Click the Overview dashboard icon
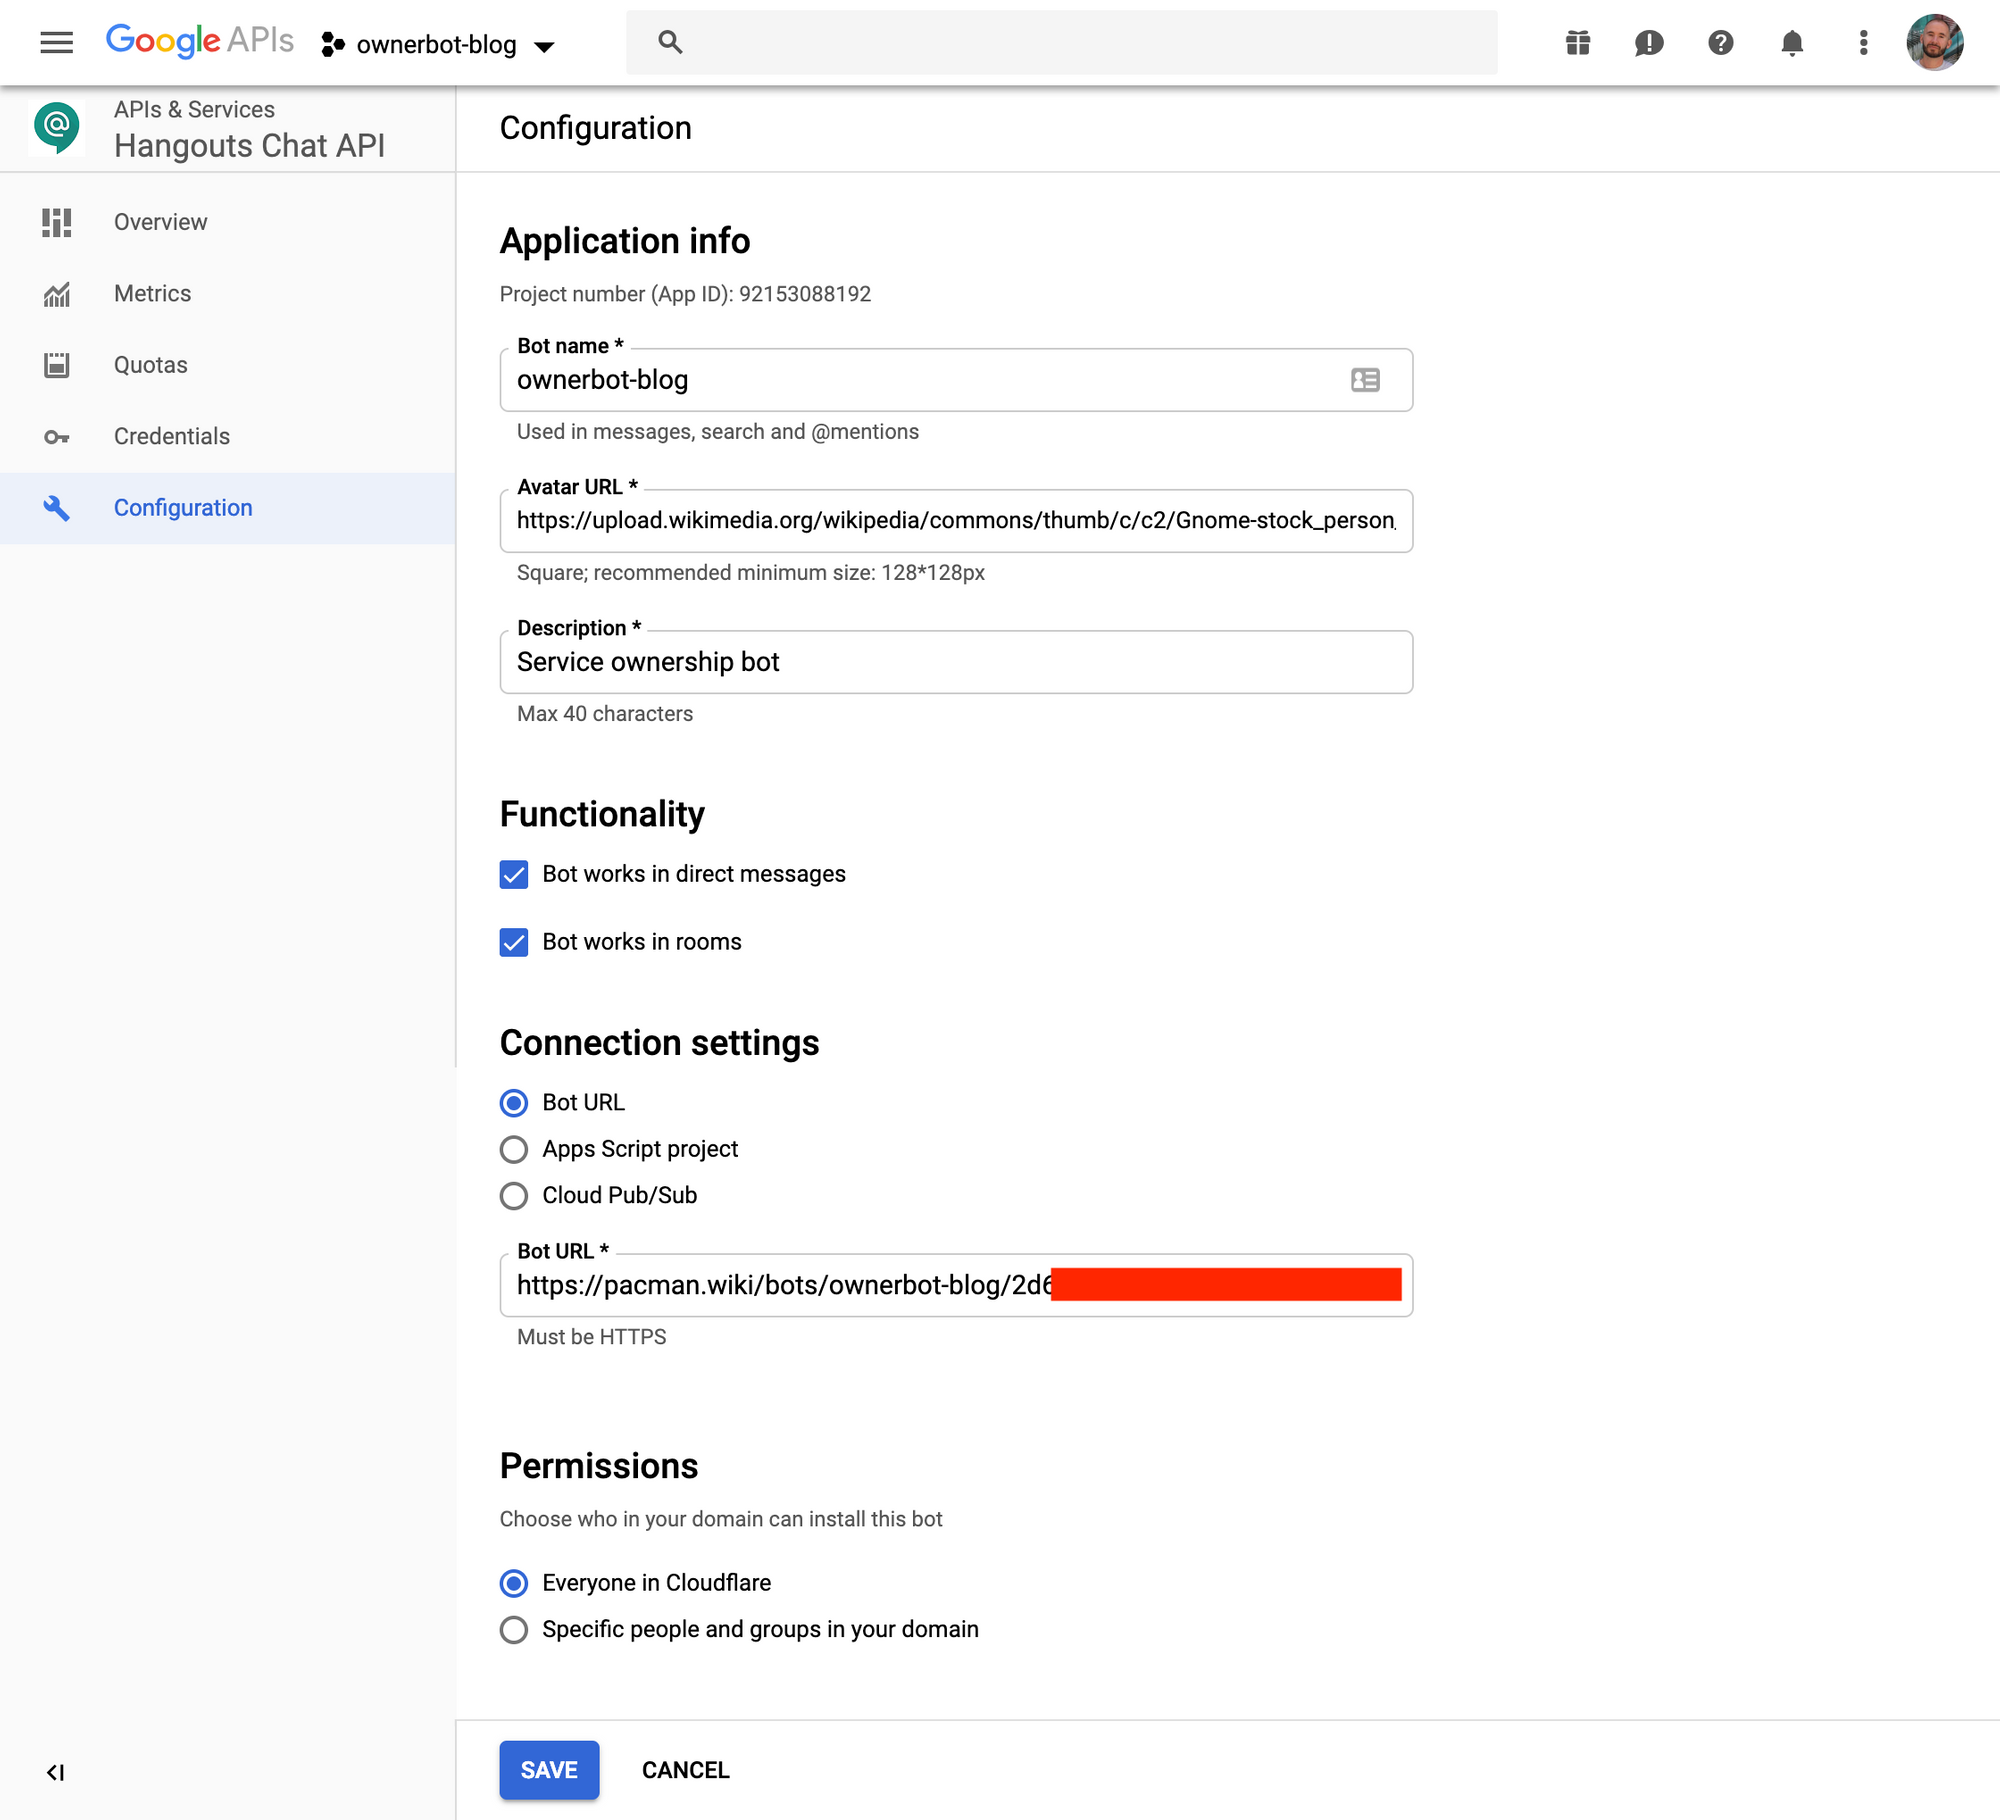The width and height of the screenshot is (2000, 1820). pyautogui.click(x=57, y=222)
